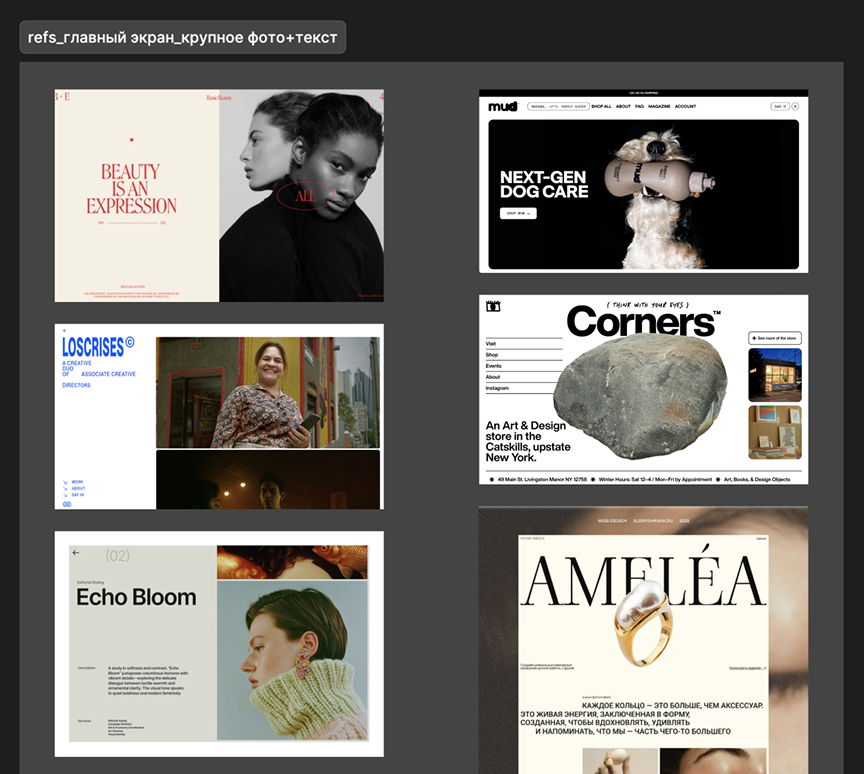Screen dimensions: 864x774
Task: Open MAGAZINE in the mud navigation
Action: (659, 106)
